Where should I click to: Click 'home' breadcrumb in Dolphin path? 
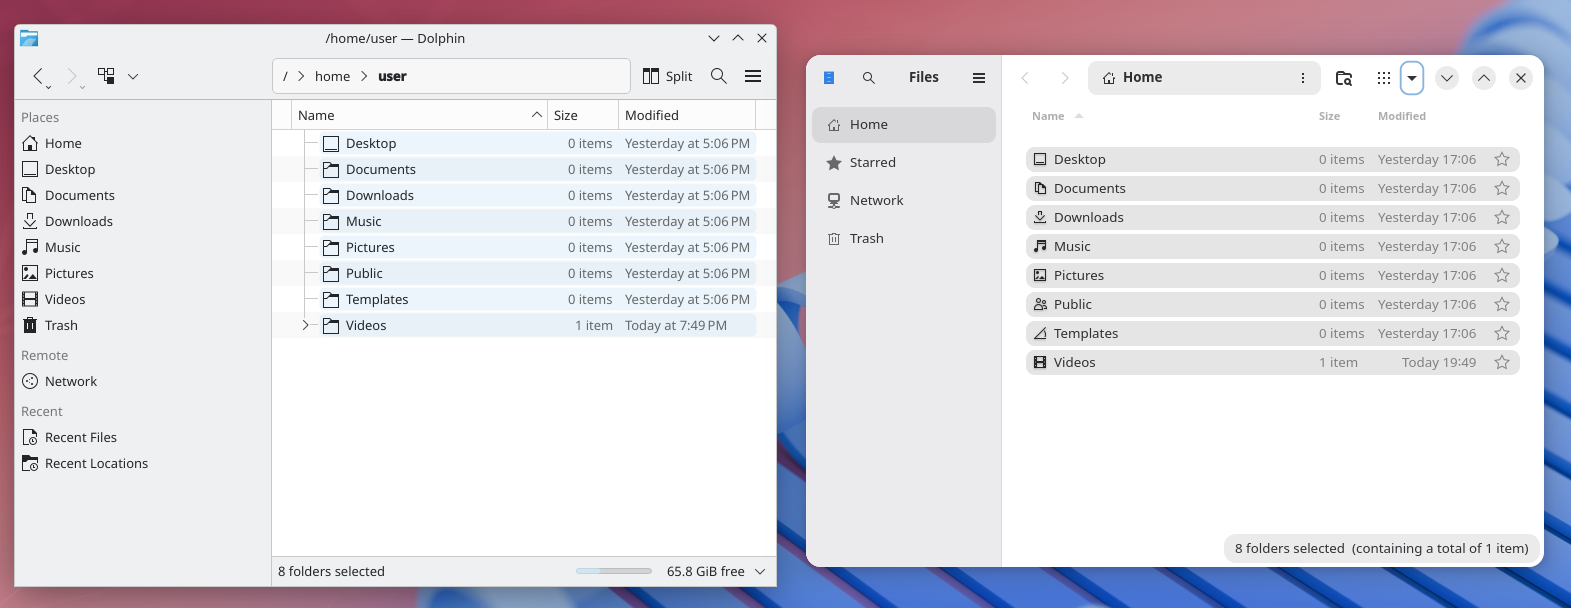point(332,76)
